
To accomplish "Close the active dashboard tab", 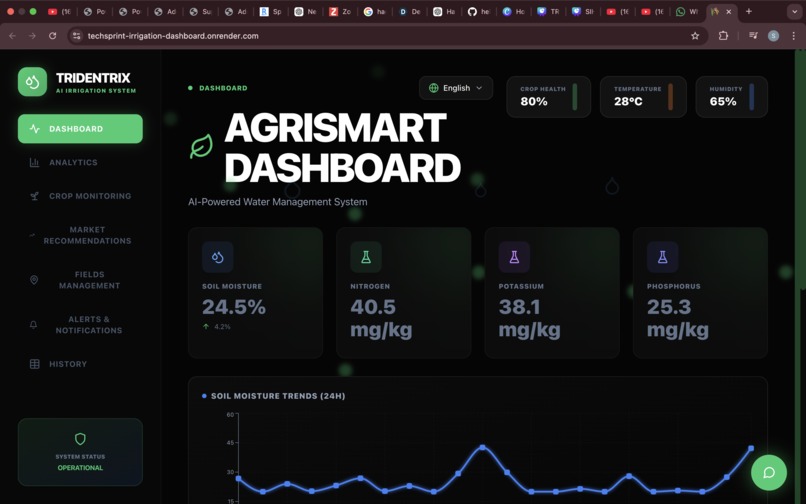I will pyautogui.click(x=728, y=11).
